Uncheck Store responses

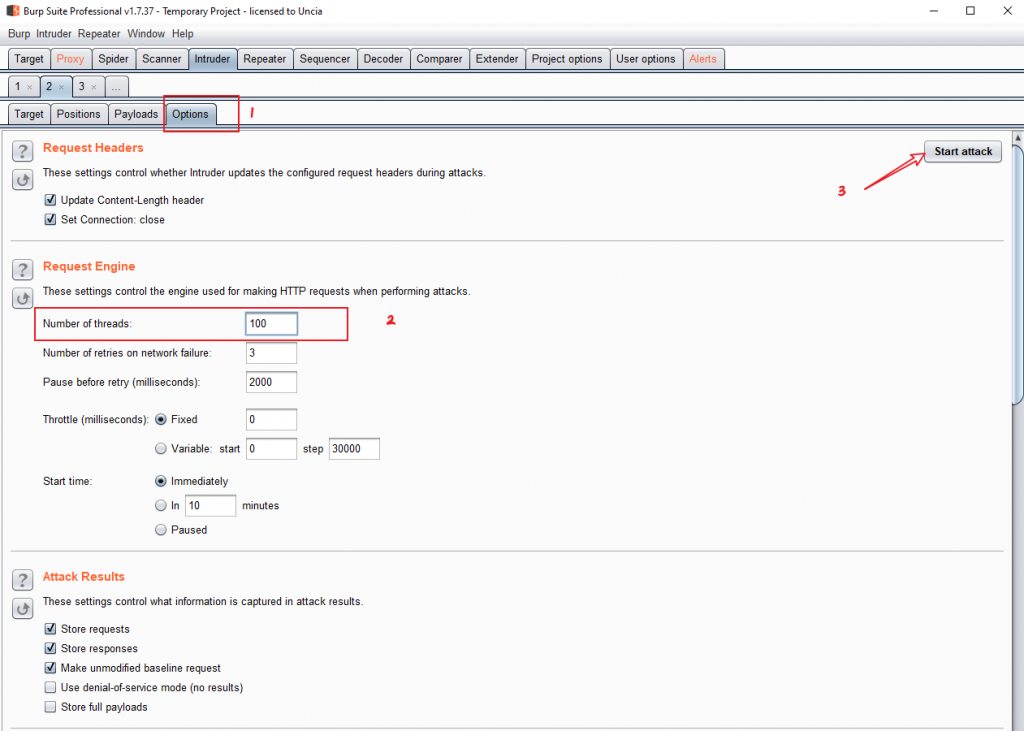coord(50,649)
